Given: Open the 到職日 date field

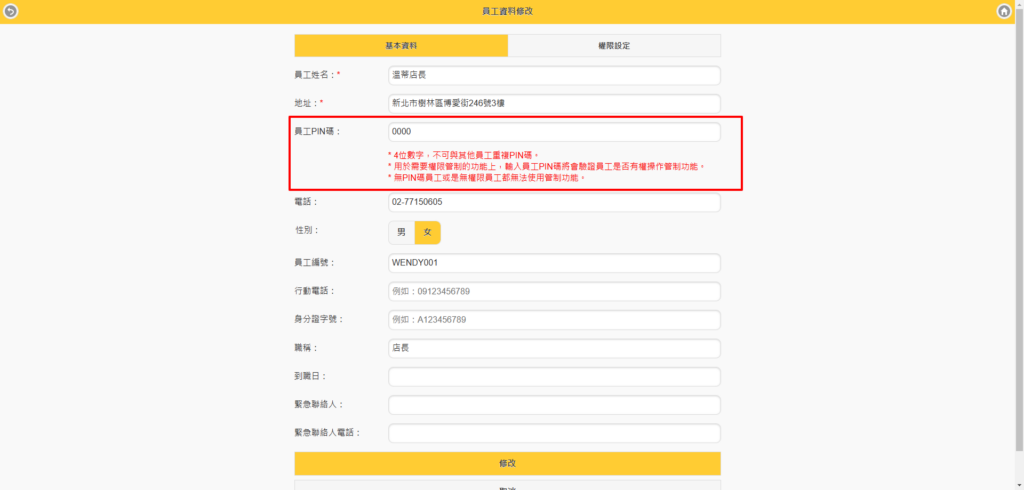Looking at the screenshot, I should click(554, 377).
